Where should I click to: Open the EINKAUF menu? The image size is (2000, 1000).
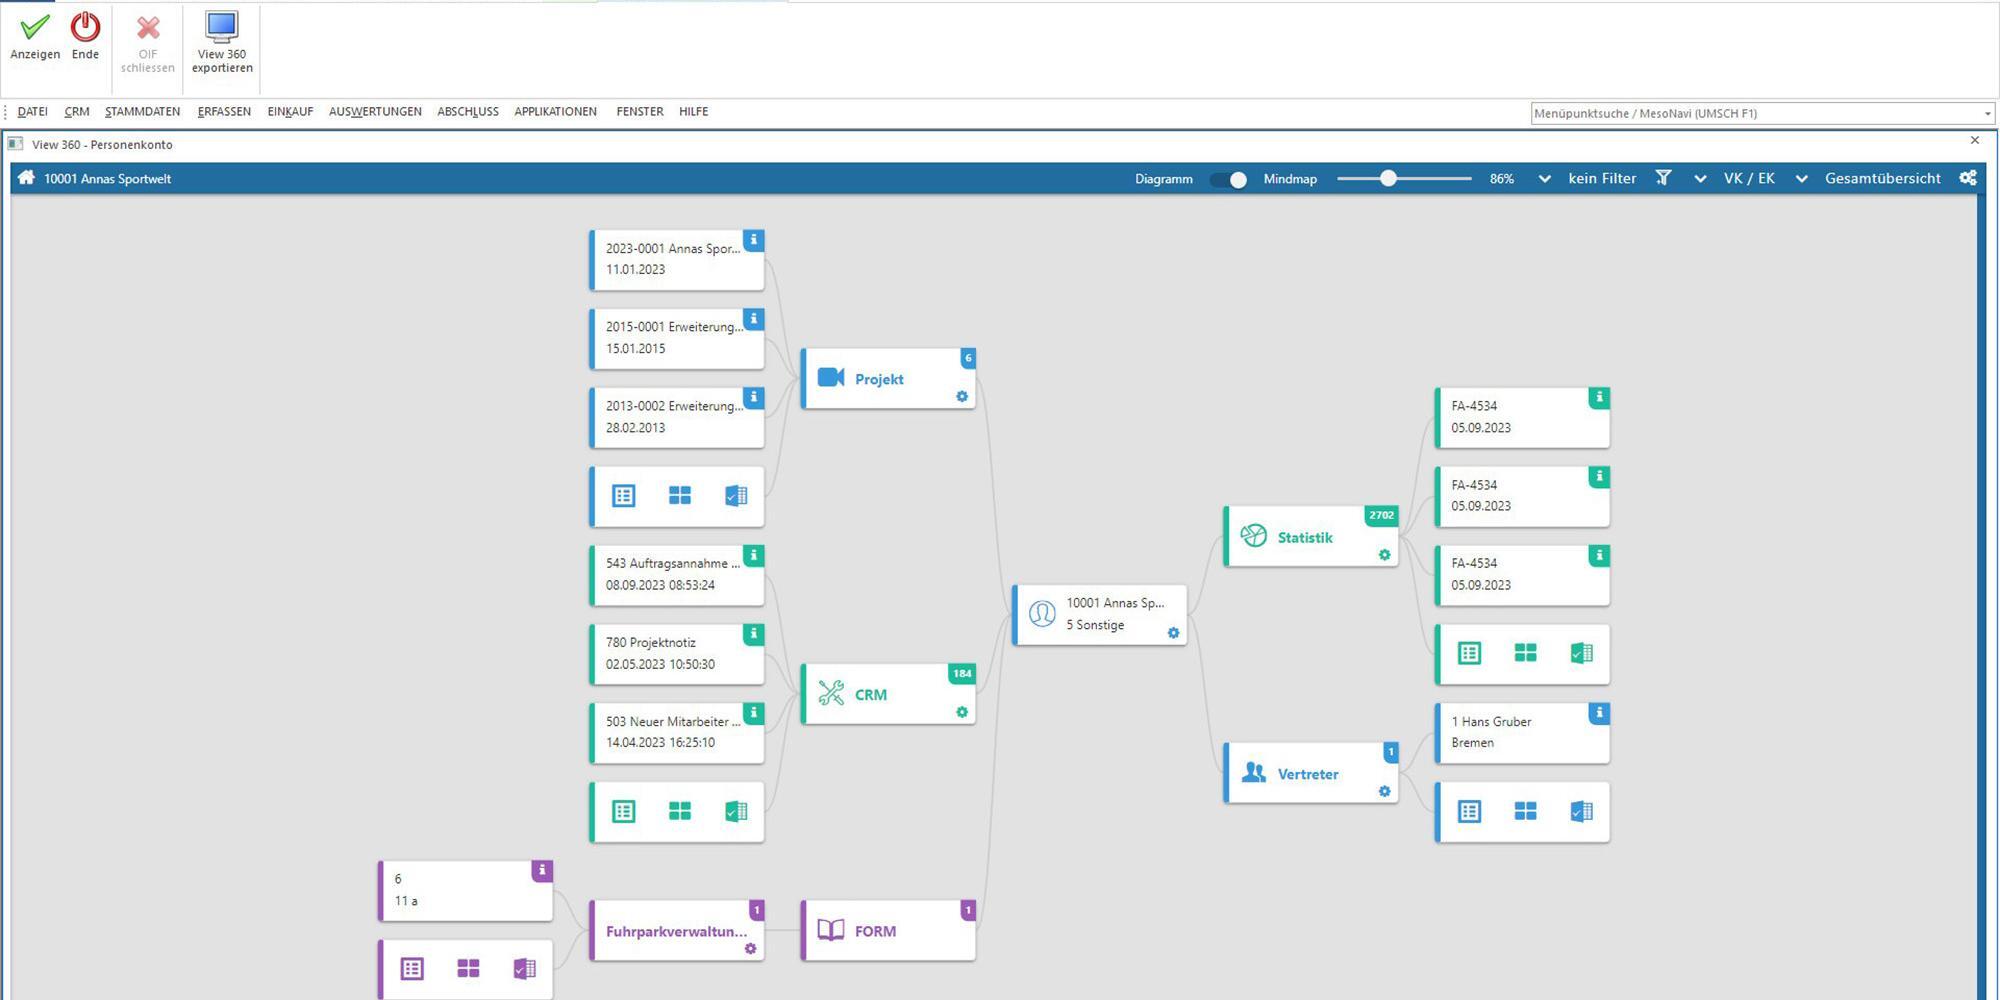click(290, 112)
